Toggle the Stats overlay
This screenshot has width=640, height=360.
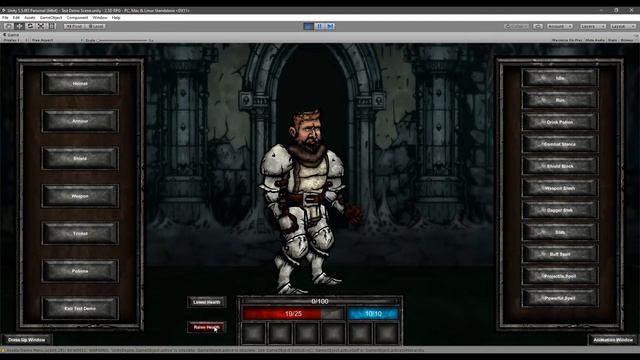pos(612,40)
